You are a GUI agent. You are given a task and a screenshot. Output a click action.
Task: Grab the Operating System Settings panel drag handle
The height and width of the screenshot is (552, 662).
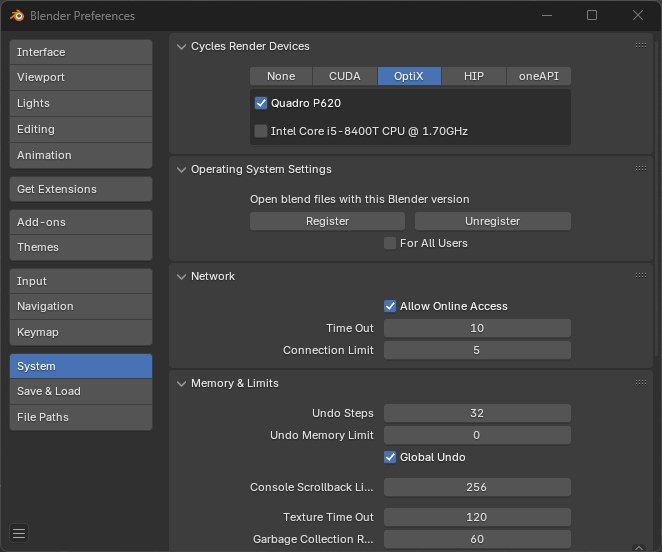(640, 169)
